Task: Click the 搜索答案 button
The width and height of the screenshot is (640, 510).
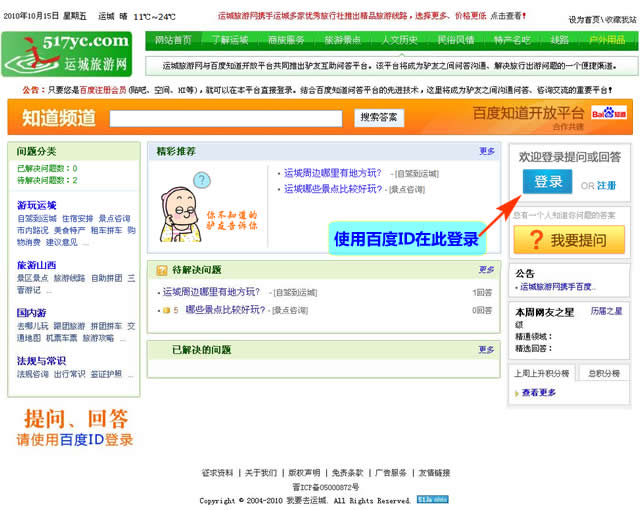Action: pyautogui.click(x=379, y=118)
